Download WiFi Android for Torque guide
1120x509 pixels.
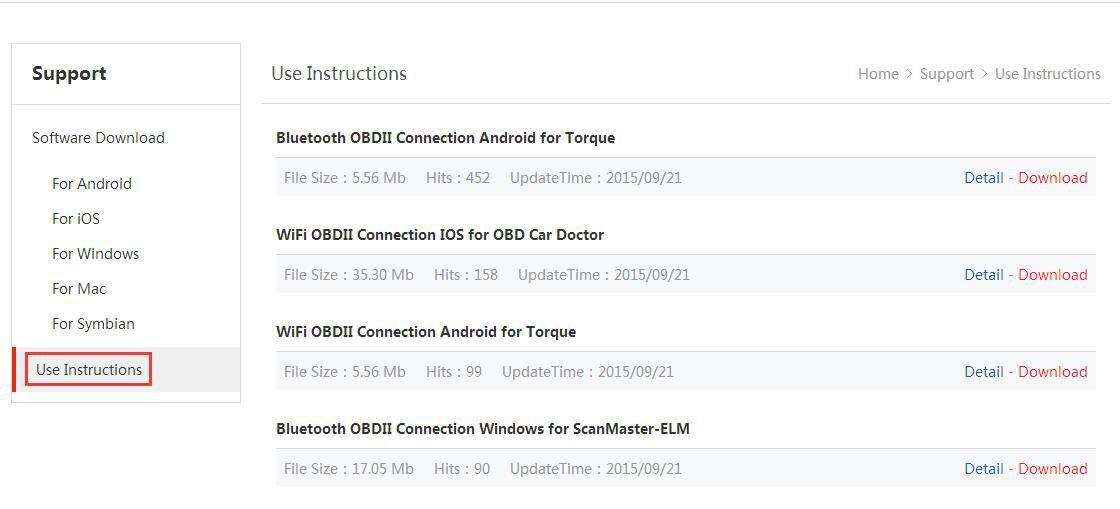pyautogui.click(x=1052, y=372)
